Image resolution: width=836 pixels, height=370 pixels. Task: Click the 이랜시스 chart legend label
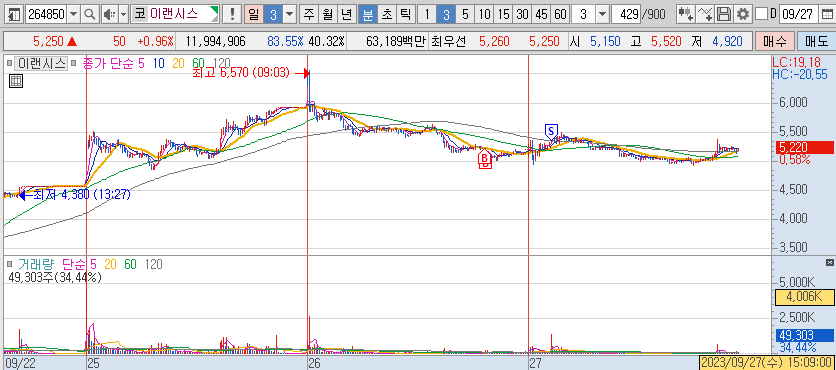click(42, 64)
